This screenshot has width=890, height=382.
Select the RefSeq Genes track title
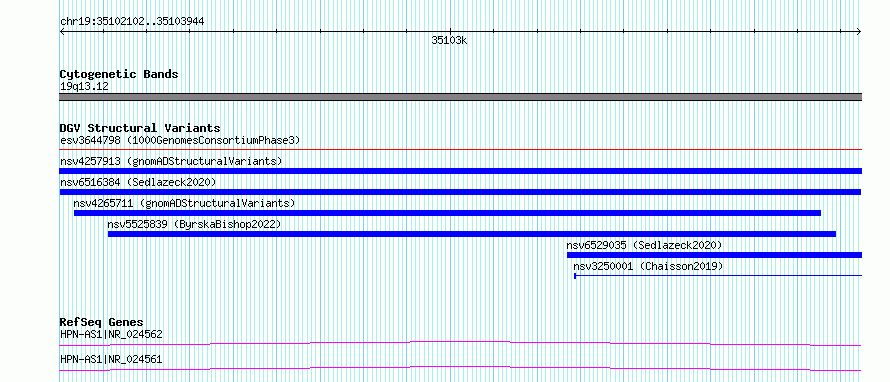tap(102, 322)
